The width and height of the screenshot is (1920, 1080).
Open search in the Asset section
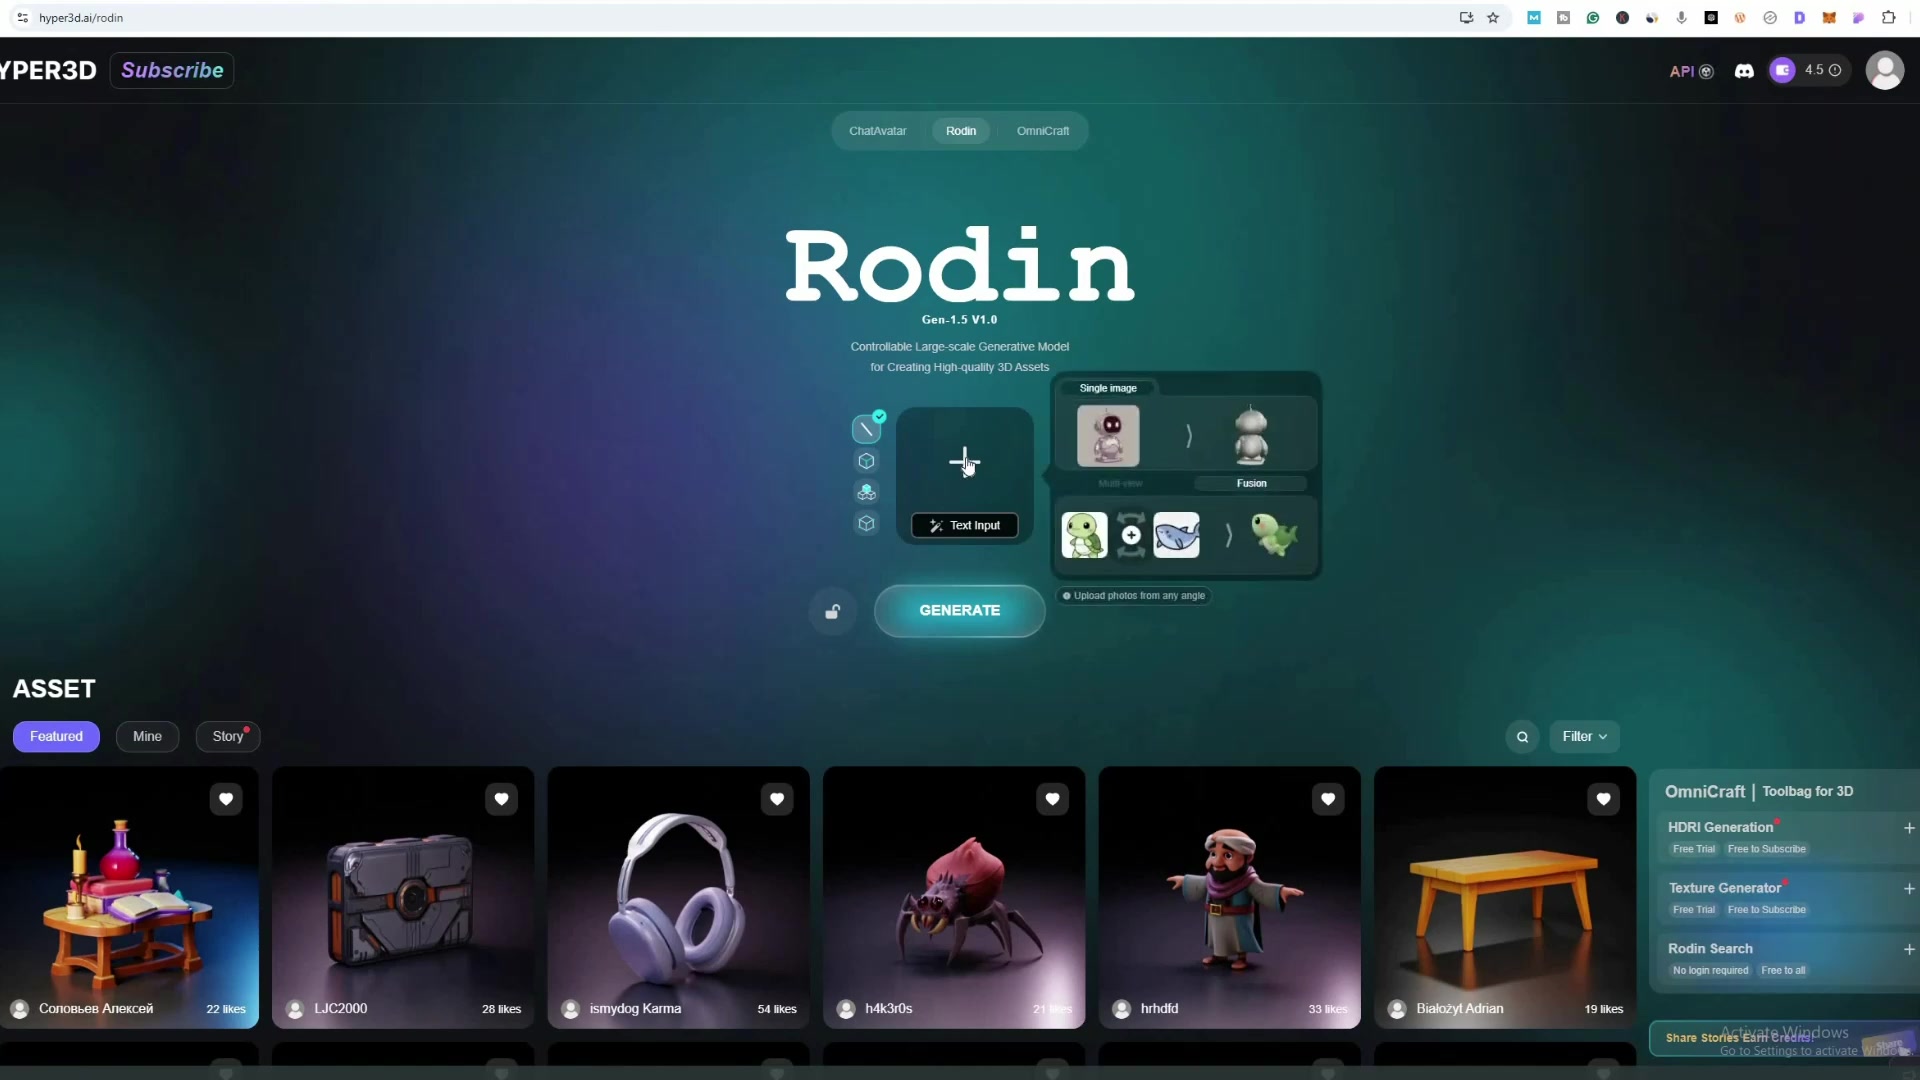[x=1522, y=736]
